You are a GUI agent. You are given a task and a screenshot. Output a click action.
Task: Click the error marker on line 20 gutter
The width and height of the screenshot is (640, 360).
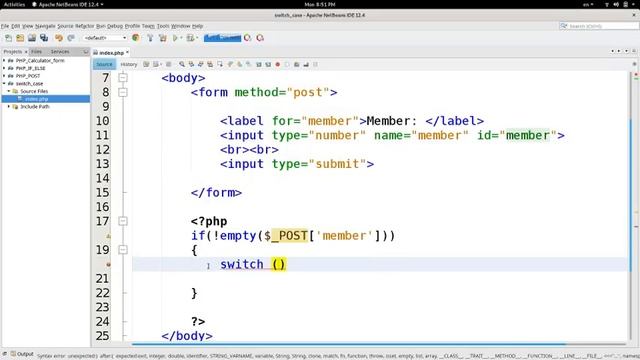coord(108,264)
